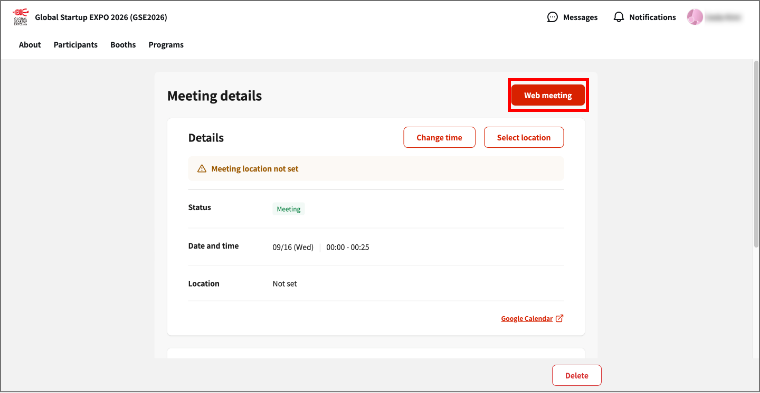Click the Notifications label in header

coord(652,17)
